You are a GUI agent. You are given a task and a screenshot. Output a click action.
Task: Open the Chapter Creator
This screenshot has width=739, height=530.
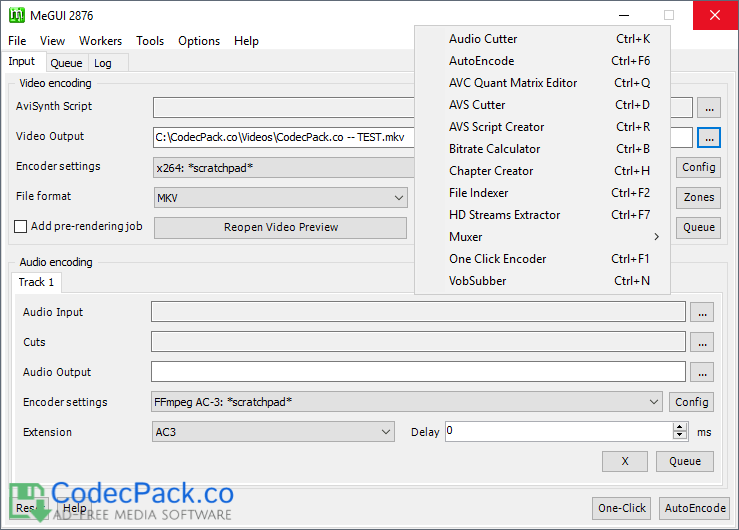[542, 171]
